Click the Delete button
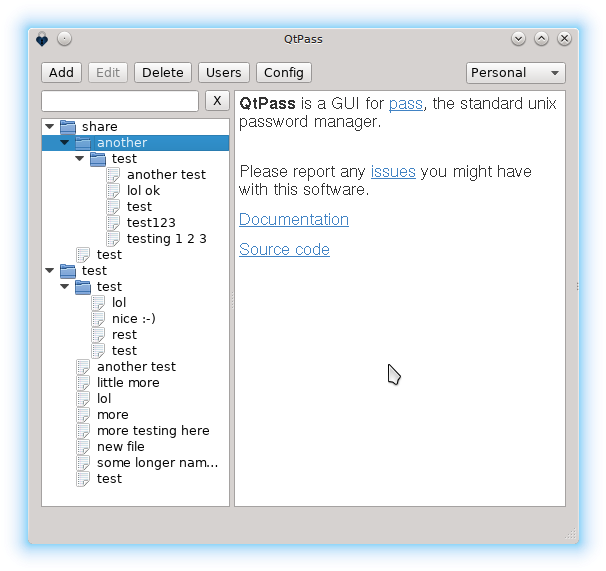The width and height of the screenshot is (606, 571). point(163,73)
